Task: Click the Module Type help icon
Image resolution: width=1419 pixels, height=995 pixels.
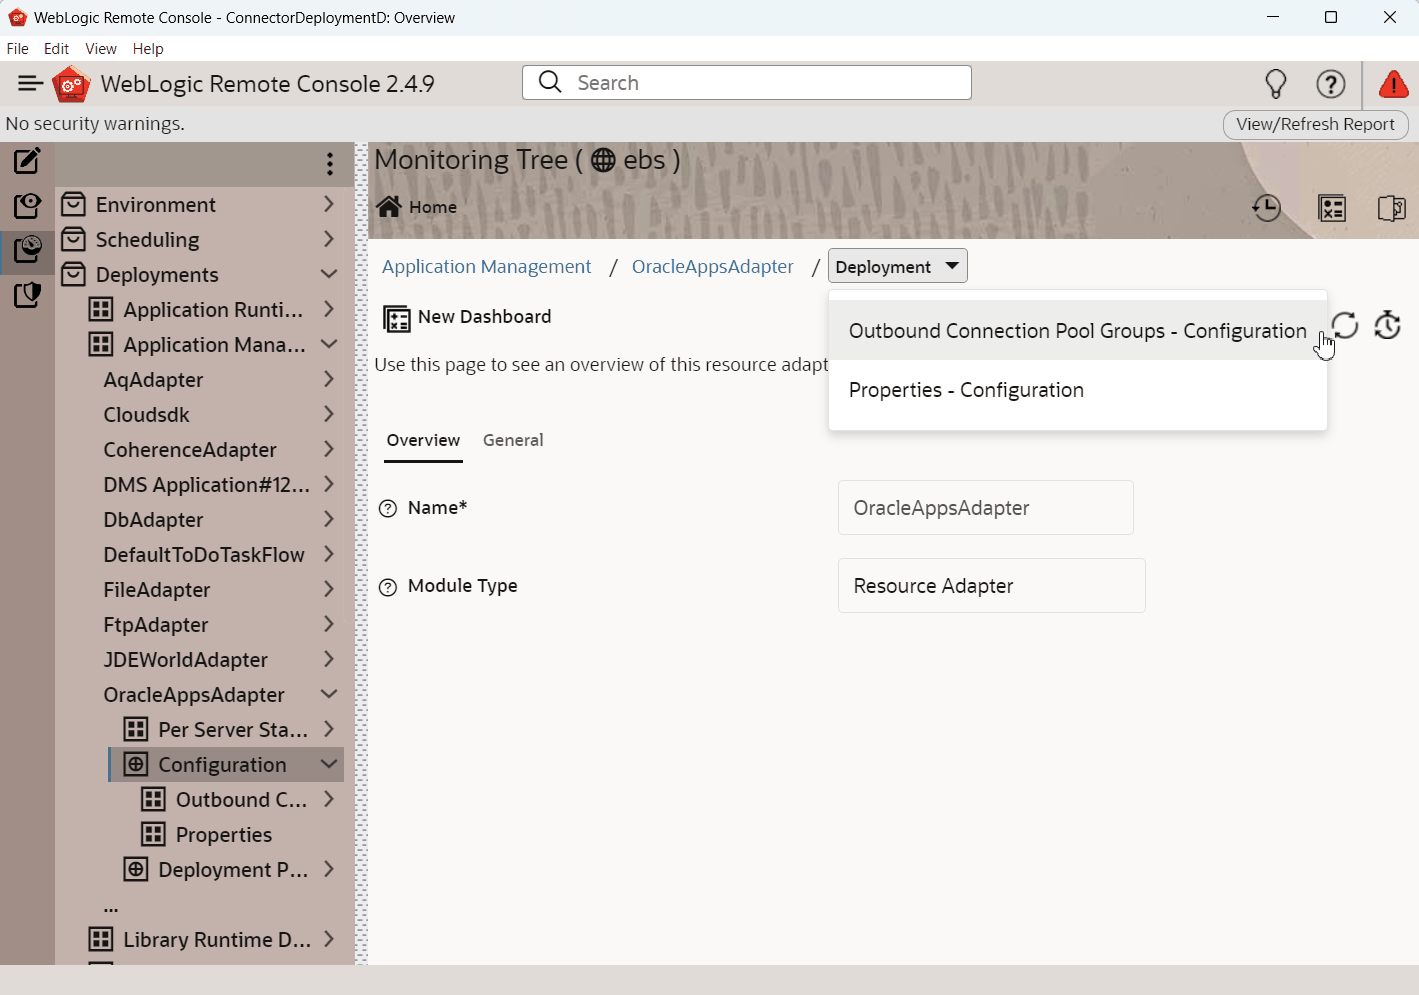Action: (x=388, y=587)
